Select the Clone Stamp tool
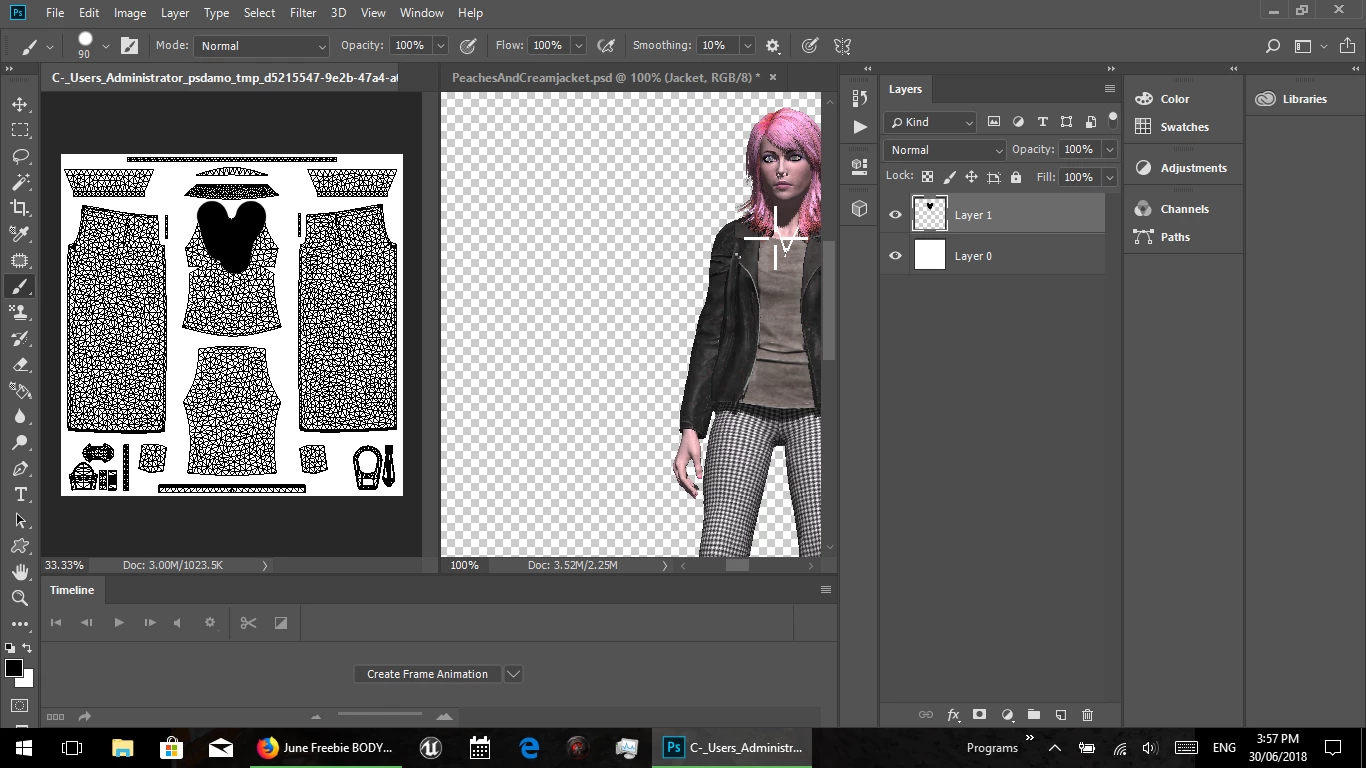This screenshot has height=768, width=1366. pos(20,313)
